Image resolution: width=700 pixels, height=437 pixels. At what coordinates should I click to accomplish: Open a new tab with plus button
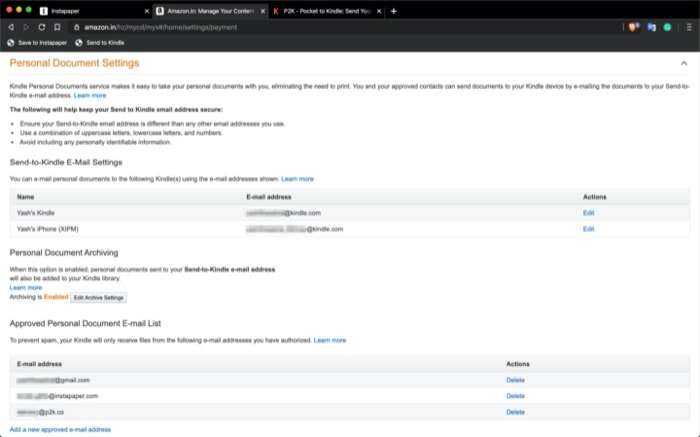pos(393,11)
